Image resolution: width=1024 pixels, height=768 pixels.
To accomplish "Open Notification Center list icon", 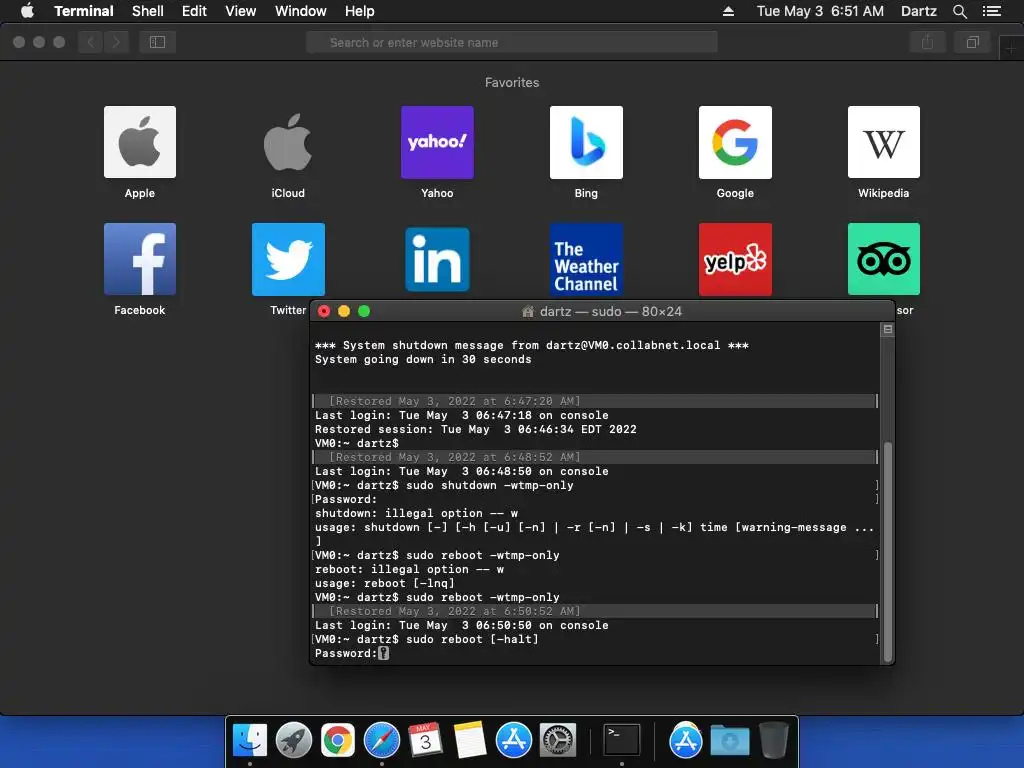I will click(992, 11).
